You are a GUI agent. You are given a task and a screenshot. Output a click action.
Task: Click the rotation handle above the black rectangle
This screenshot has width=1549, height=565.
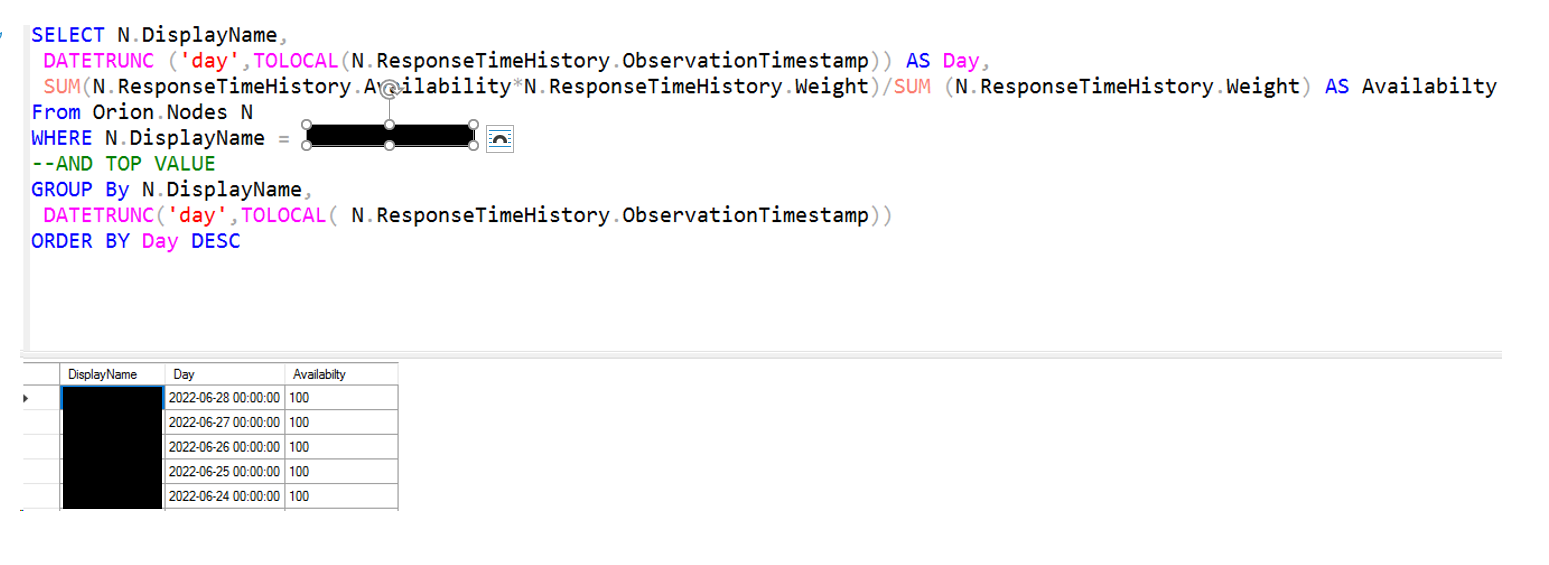point(390,90)
